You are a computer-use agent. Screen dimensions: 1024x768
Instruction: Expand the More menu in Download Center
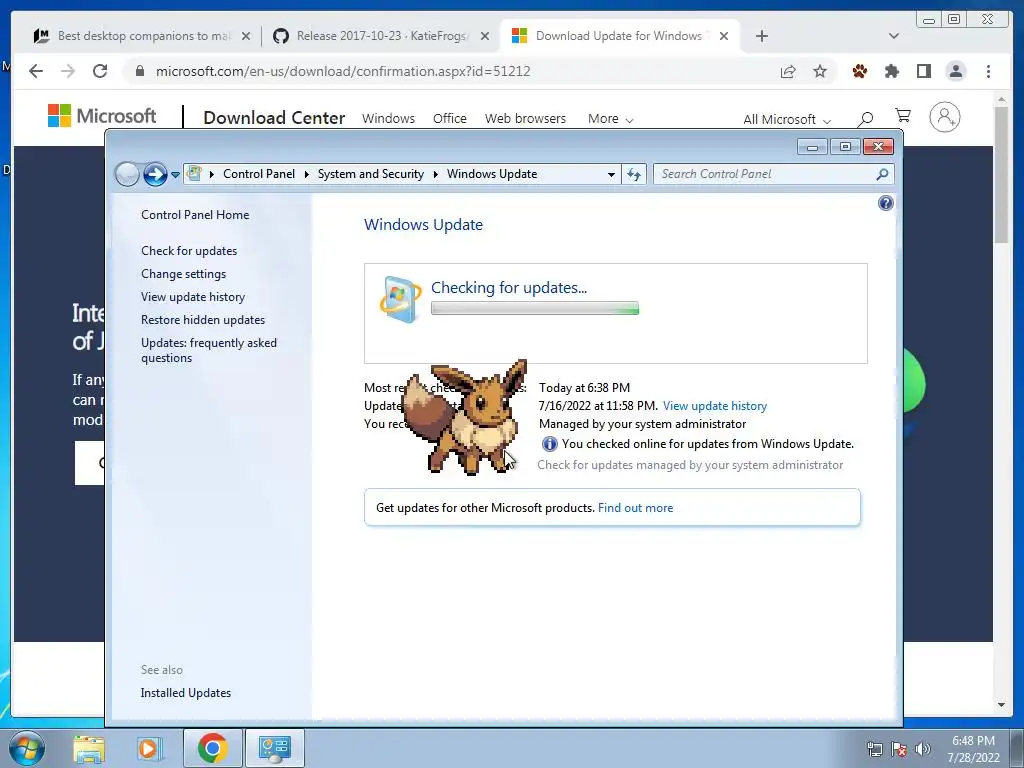point(610,119)
